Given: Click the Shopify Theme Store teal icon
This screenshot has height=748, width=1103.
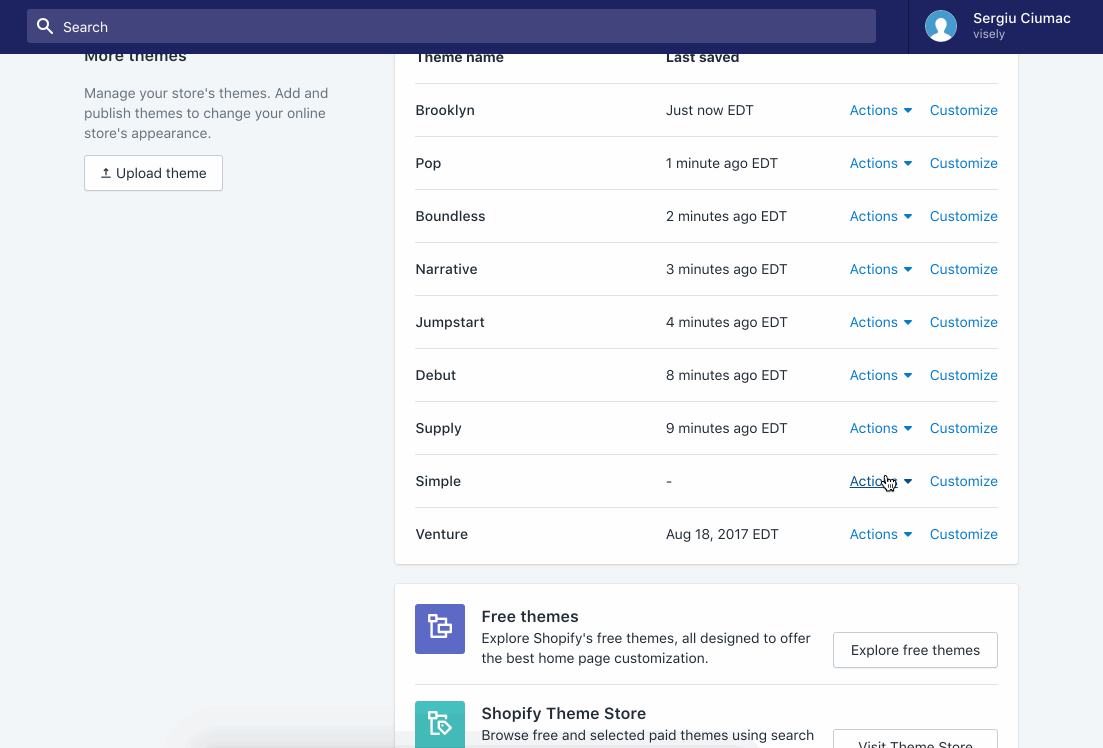Looking at the screenshot, I should [x=440, y=723].
